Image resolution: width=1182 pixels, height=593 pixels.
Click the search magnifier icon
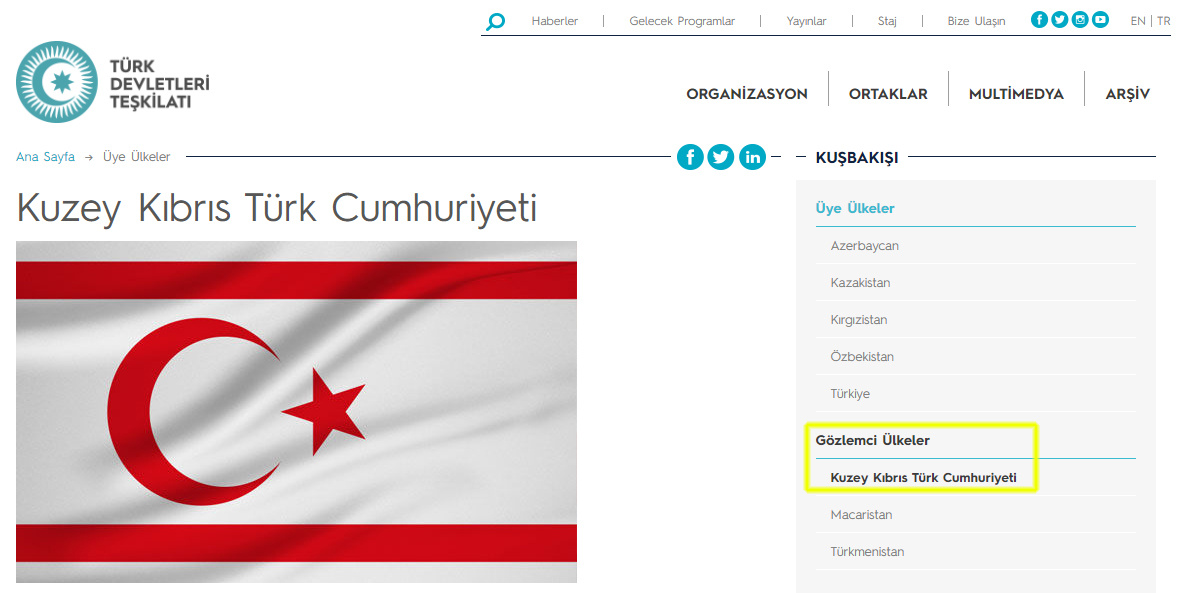click(495, 21)
